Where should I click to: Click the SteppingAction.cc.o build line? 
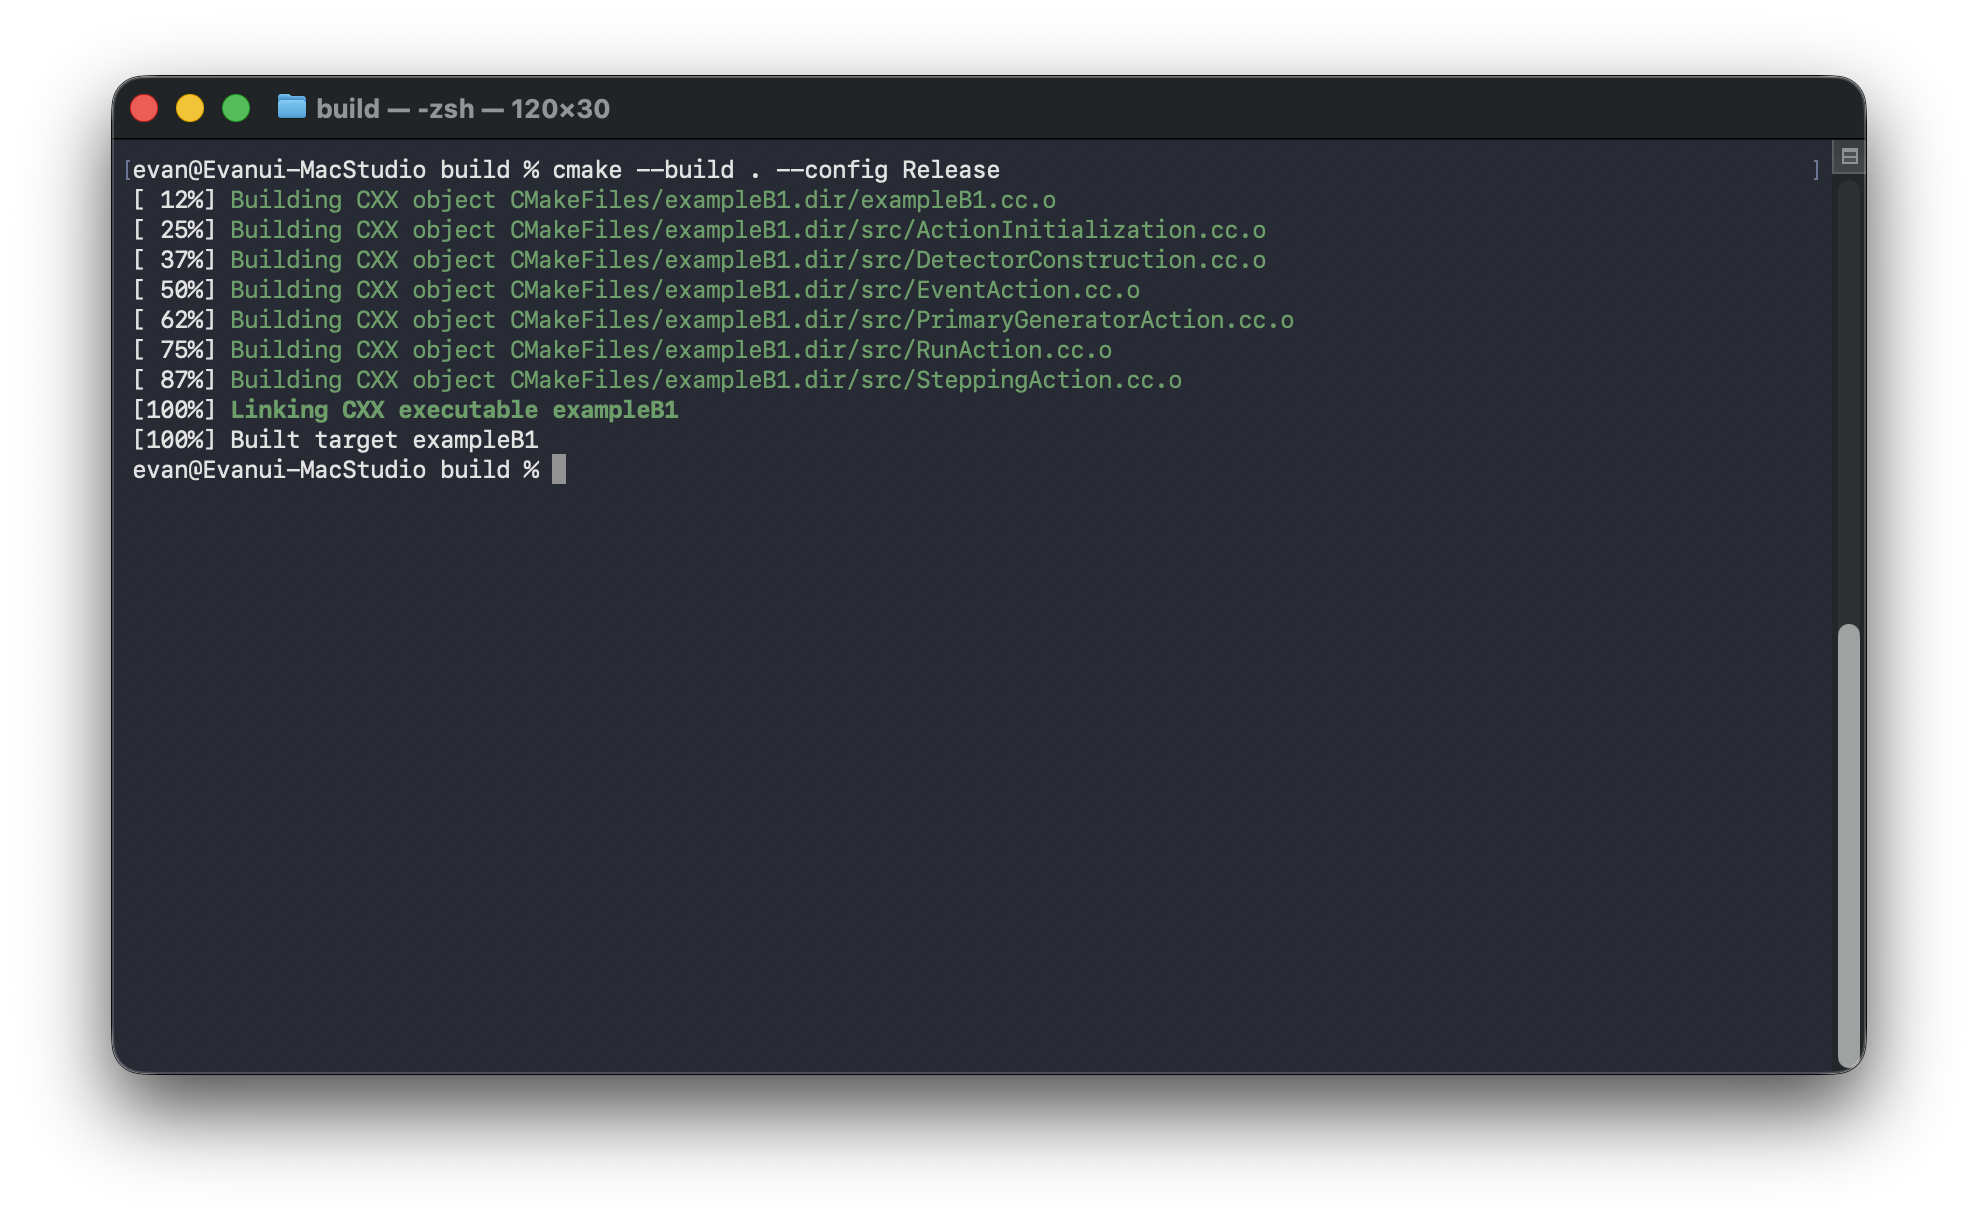[x=705, y=380]
